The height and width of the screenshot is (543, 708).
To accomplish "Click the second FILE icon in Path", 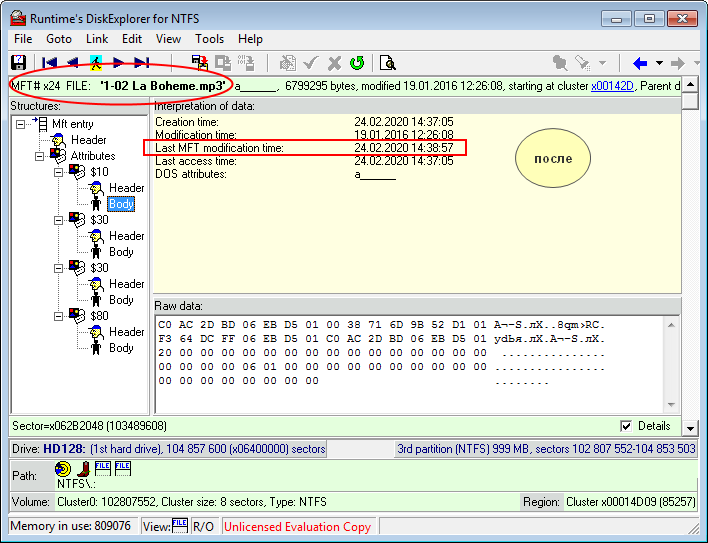I will 122,469.
